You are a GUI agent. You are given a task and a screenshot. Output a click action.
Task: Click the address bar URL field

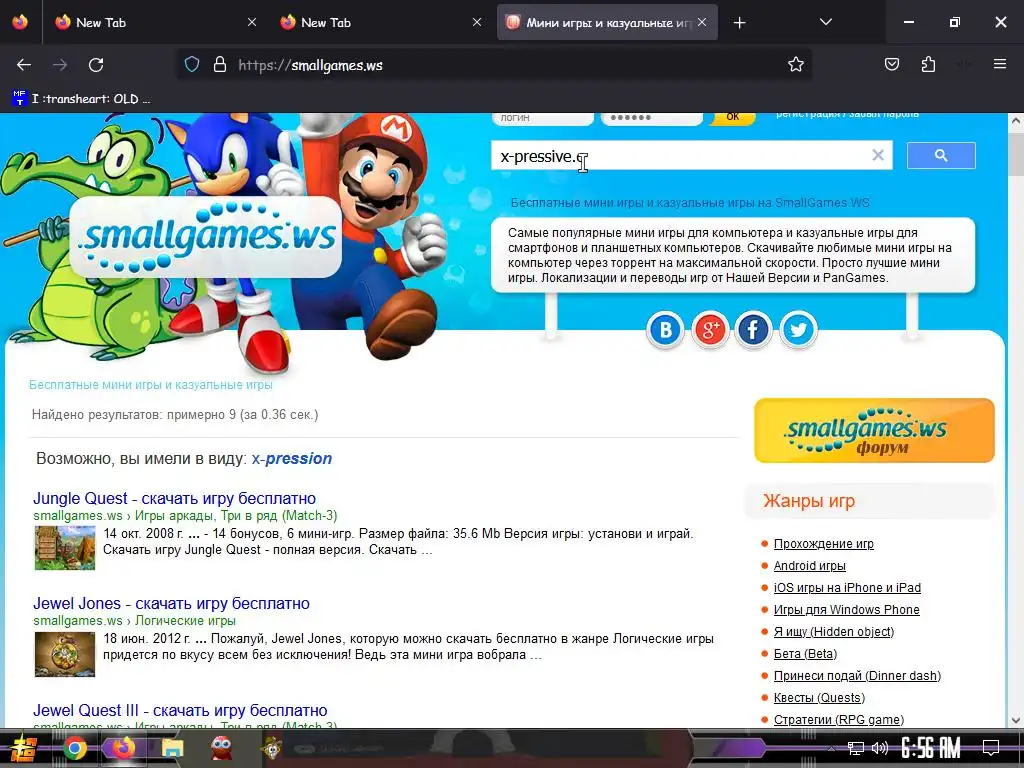[x=496, y=65]
